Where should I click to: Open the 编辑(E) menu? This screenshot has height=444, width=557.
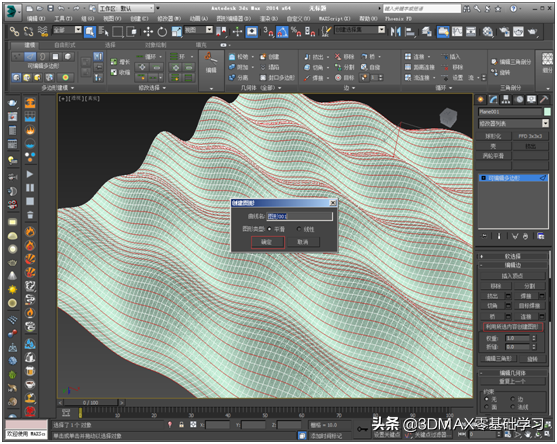pos(36,18)
